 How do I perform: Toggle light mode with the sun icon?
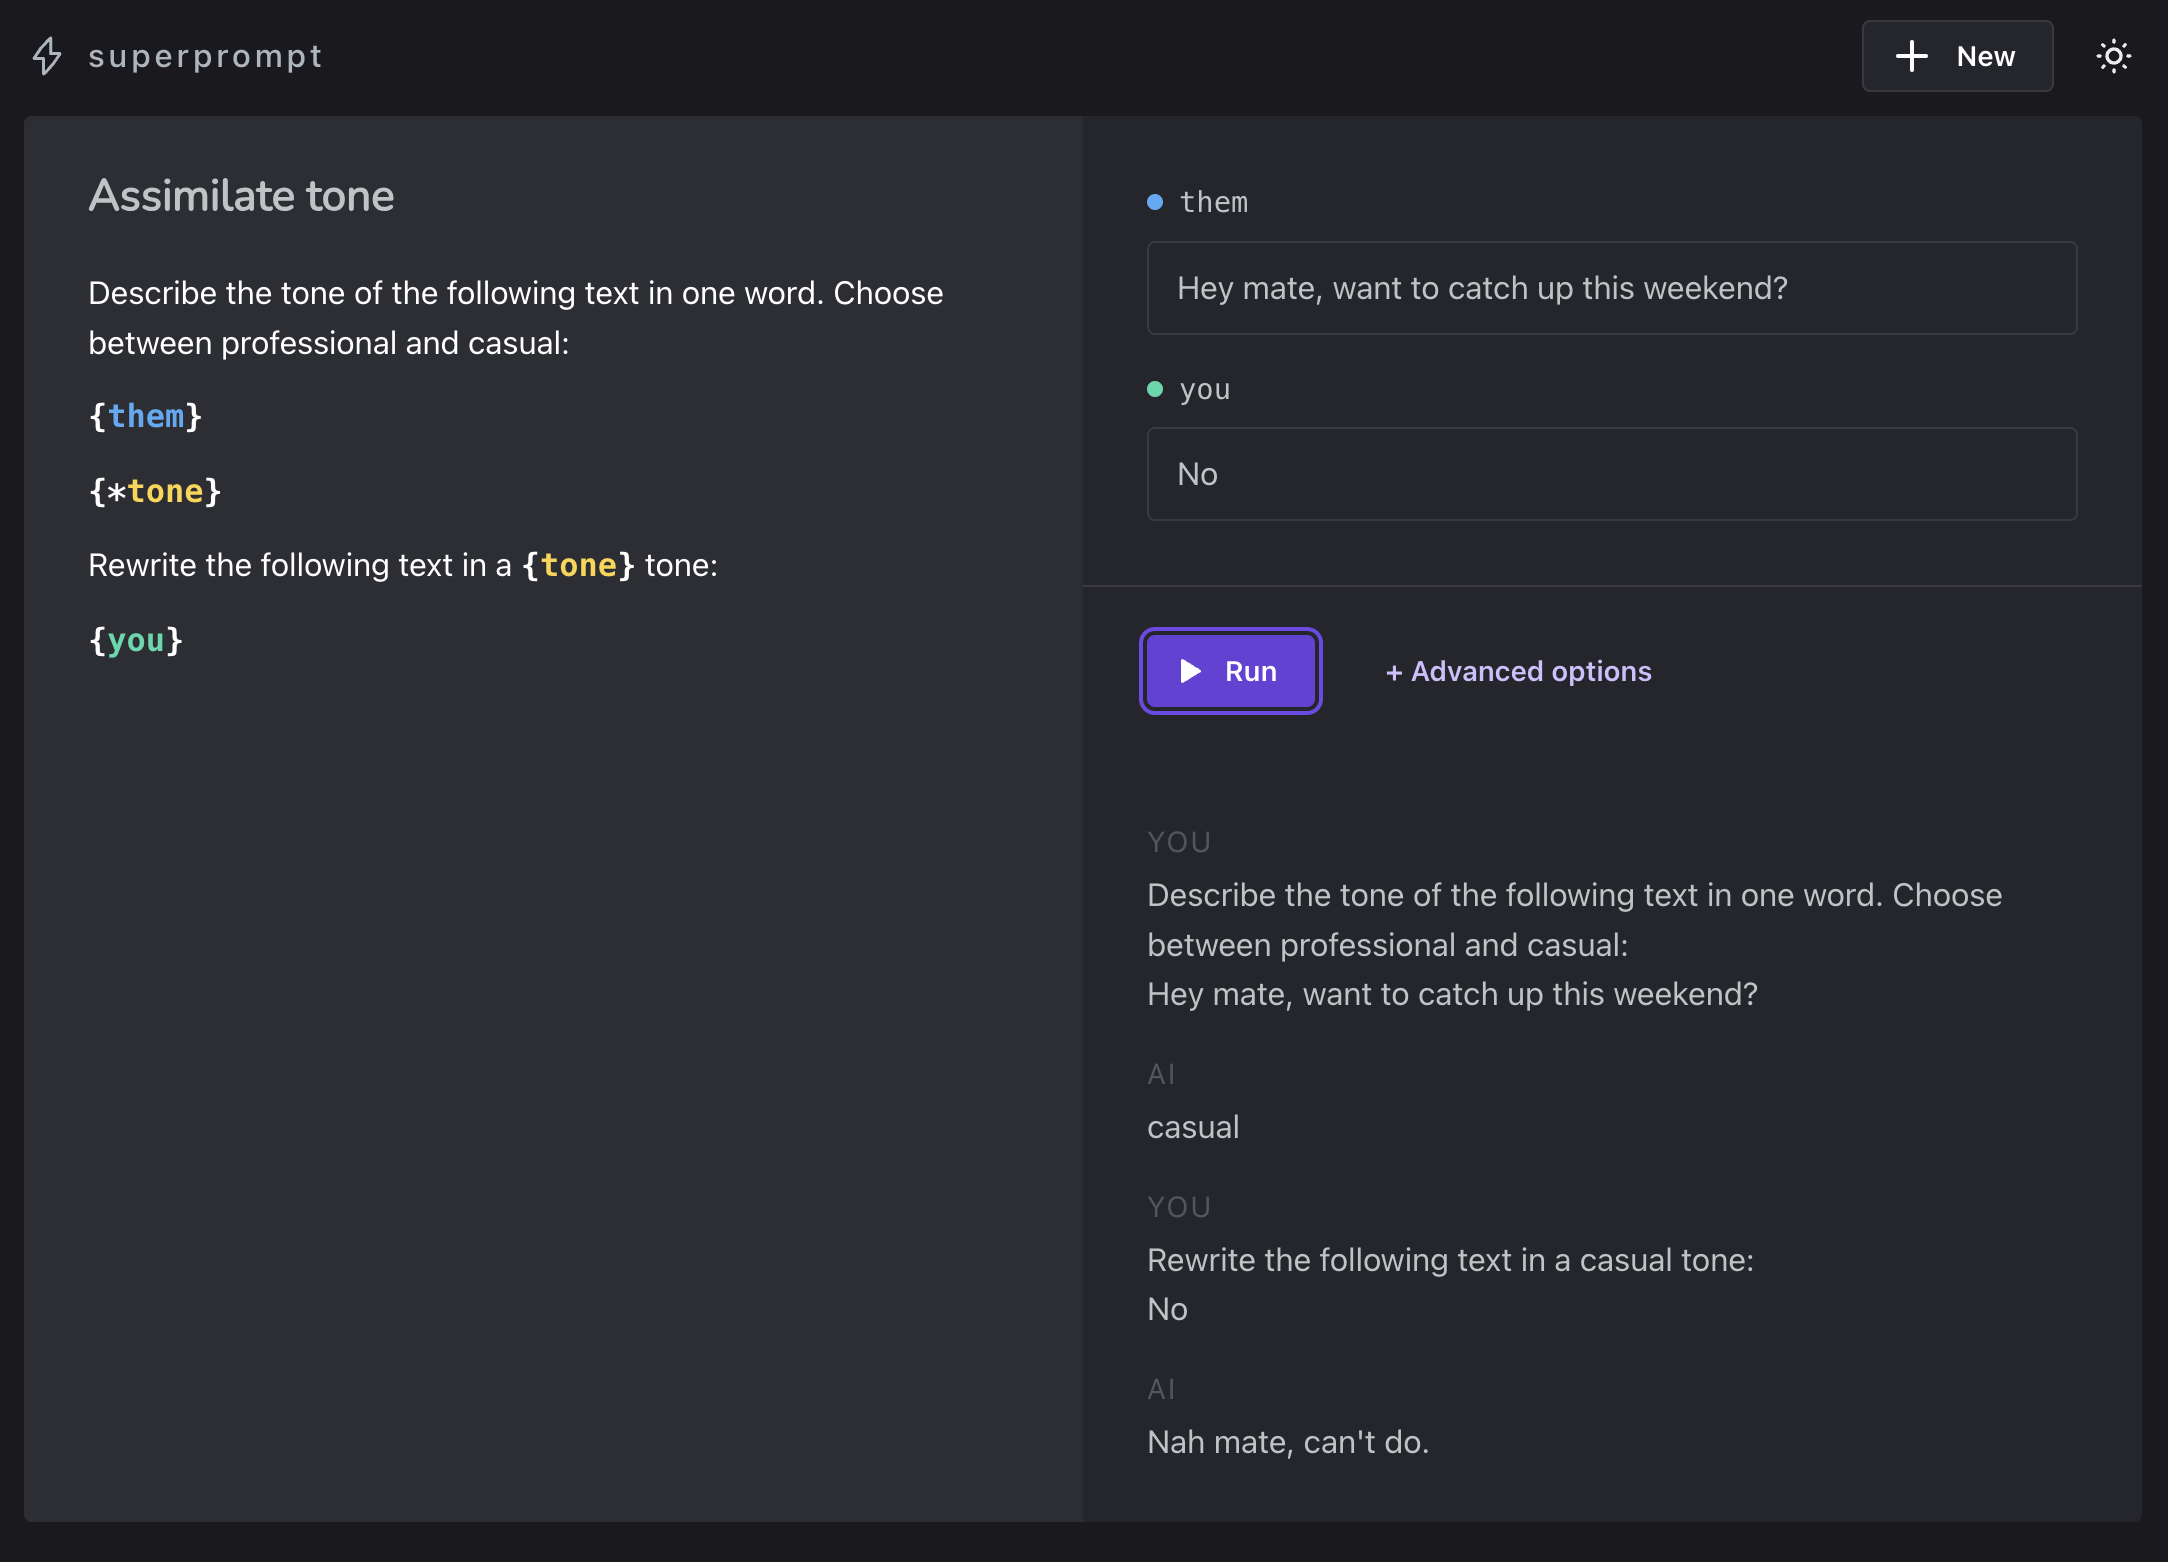tap(2113, 56)
